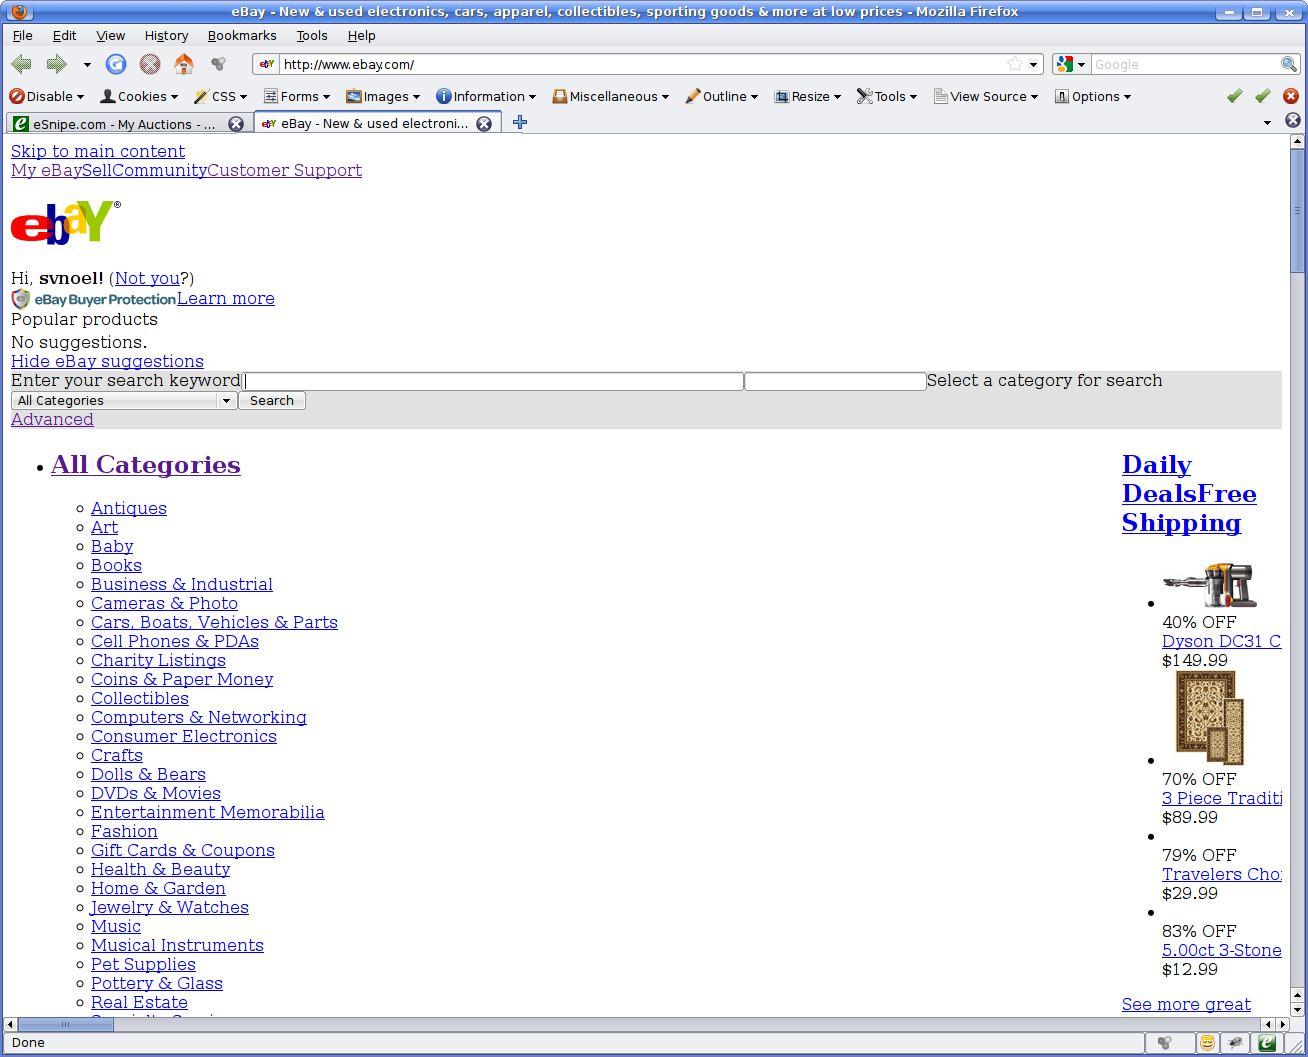Expand the CSS toolbar menu
This screenshot has height=1057, width=1308.
pos(221,97)
